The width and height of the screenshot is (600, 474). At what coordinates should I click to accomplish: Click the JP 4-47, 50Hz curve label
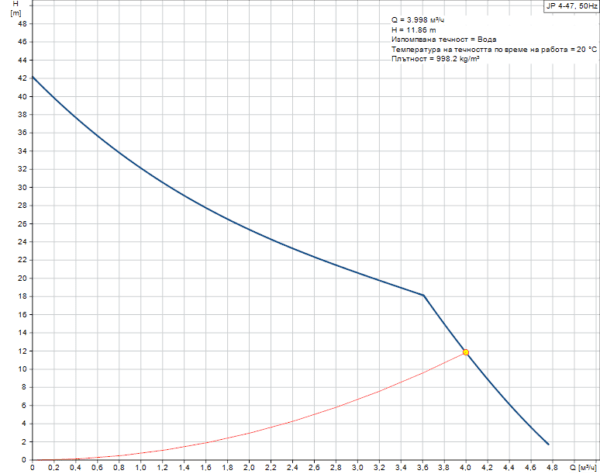pos(566,6)
